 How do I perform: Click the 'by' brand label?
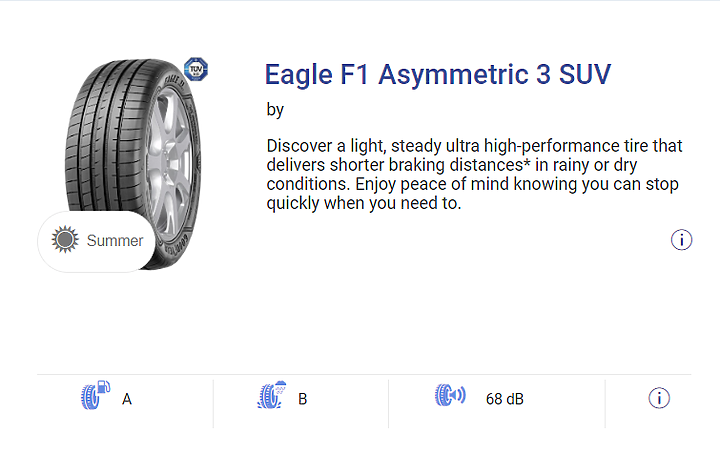pos(275,110)
